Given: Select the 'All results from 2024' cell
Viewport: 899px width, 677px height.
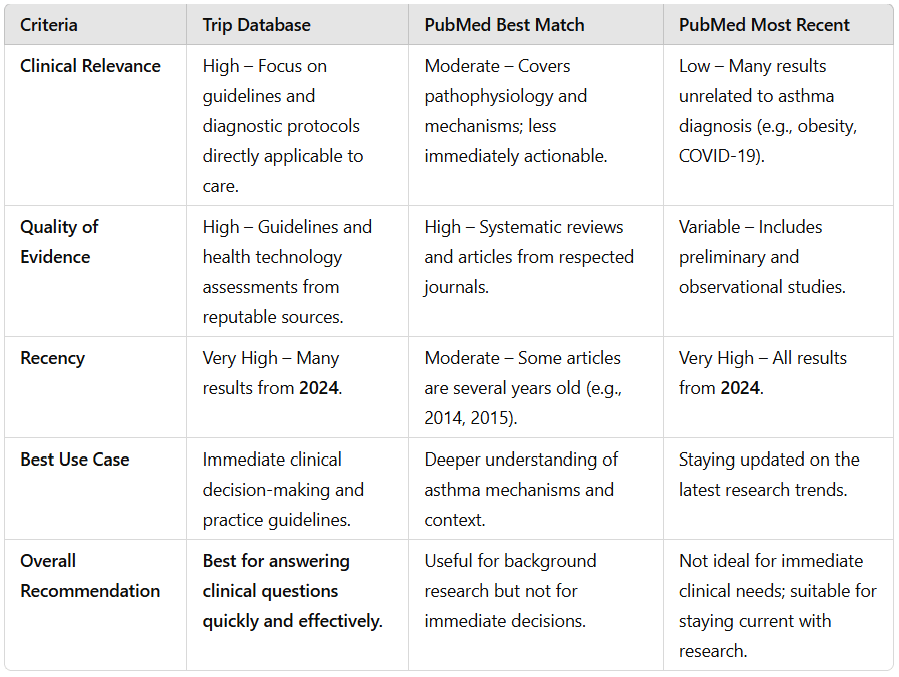Looking at the screenshot, I should point(763,373).
